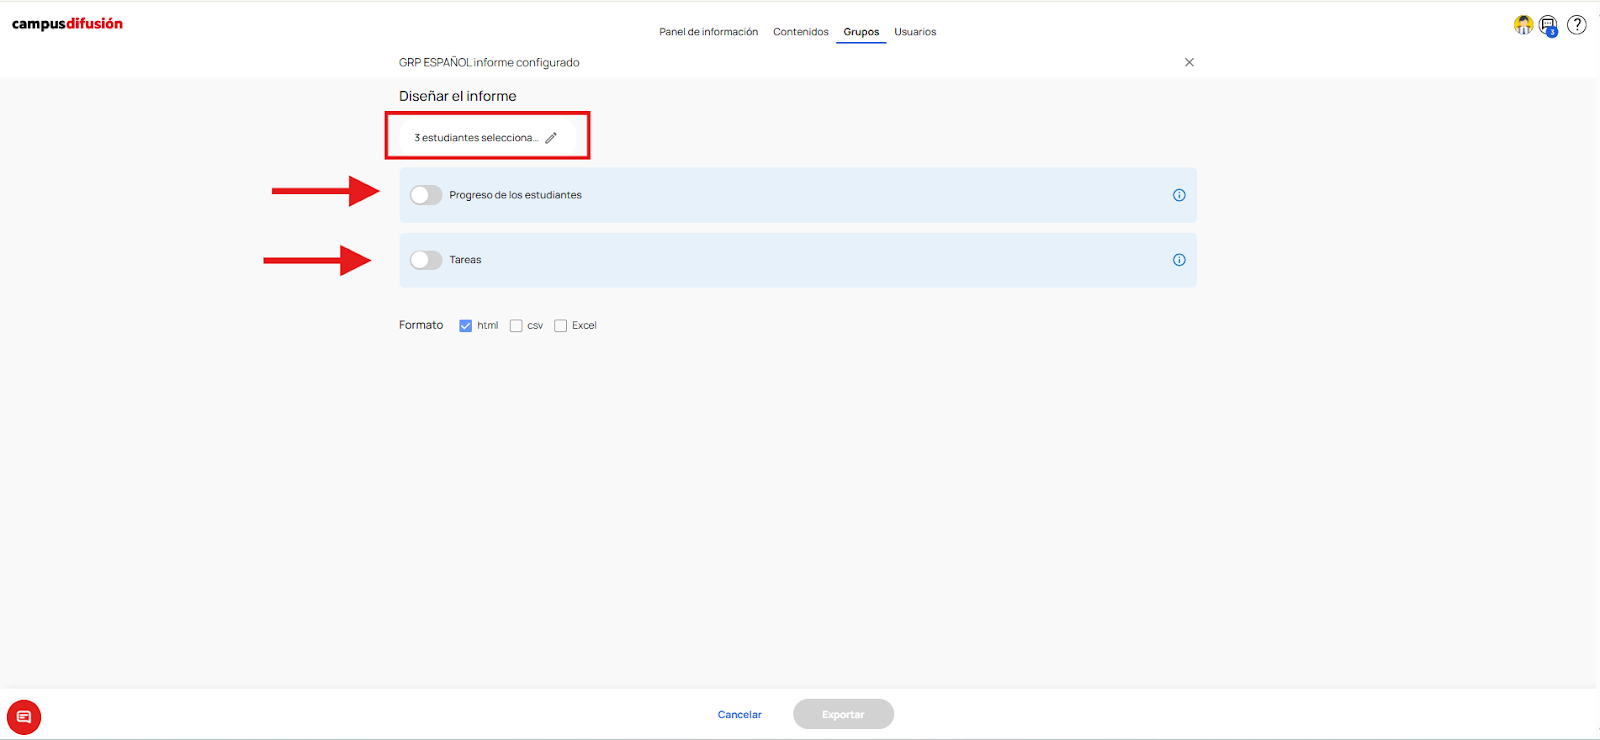Image resolution: width=1600 pixels, height=740 pixels.
Task: Click the Exportar button
Action: point(843,714)
